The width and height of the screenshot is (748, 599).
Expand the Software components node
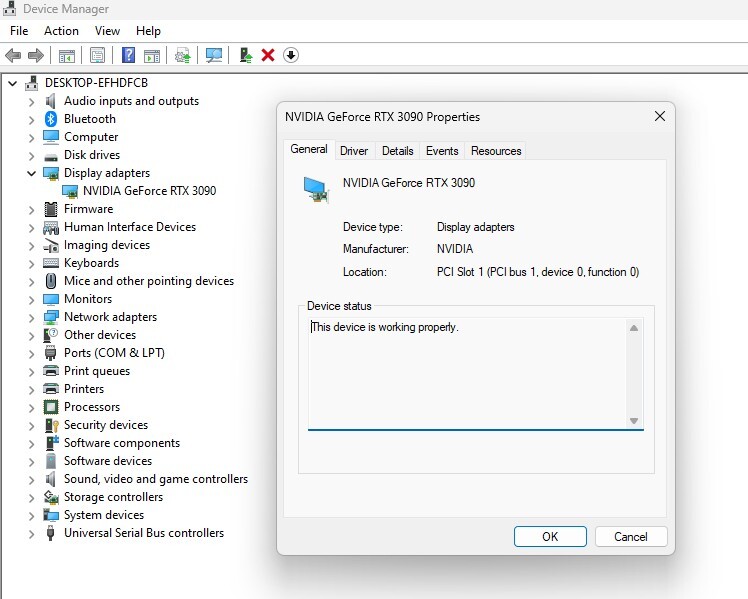point(31,444)
